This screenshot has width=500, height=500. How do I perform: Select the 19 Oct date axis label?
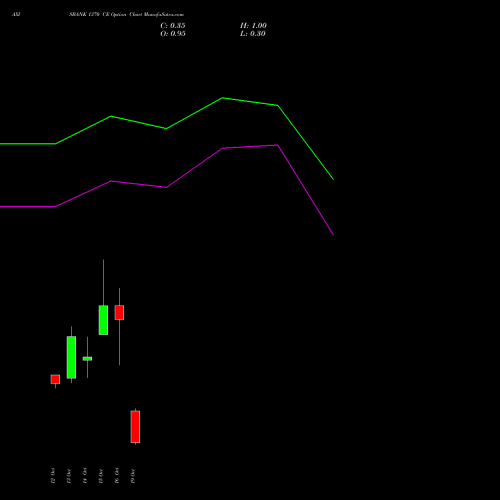(133, 476)
